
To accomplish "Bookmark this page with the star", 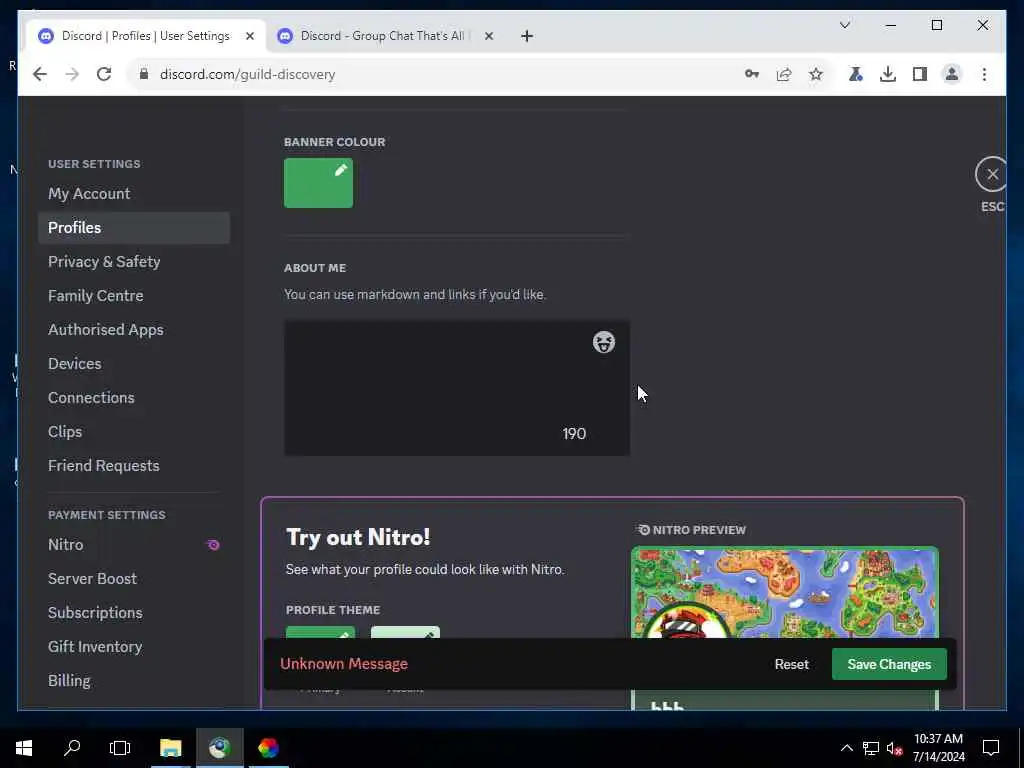I will pos(816,74).
